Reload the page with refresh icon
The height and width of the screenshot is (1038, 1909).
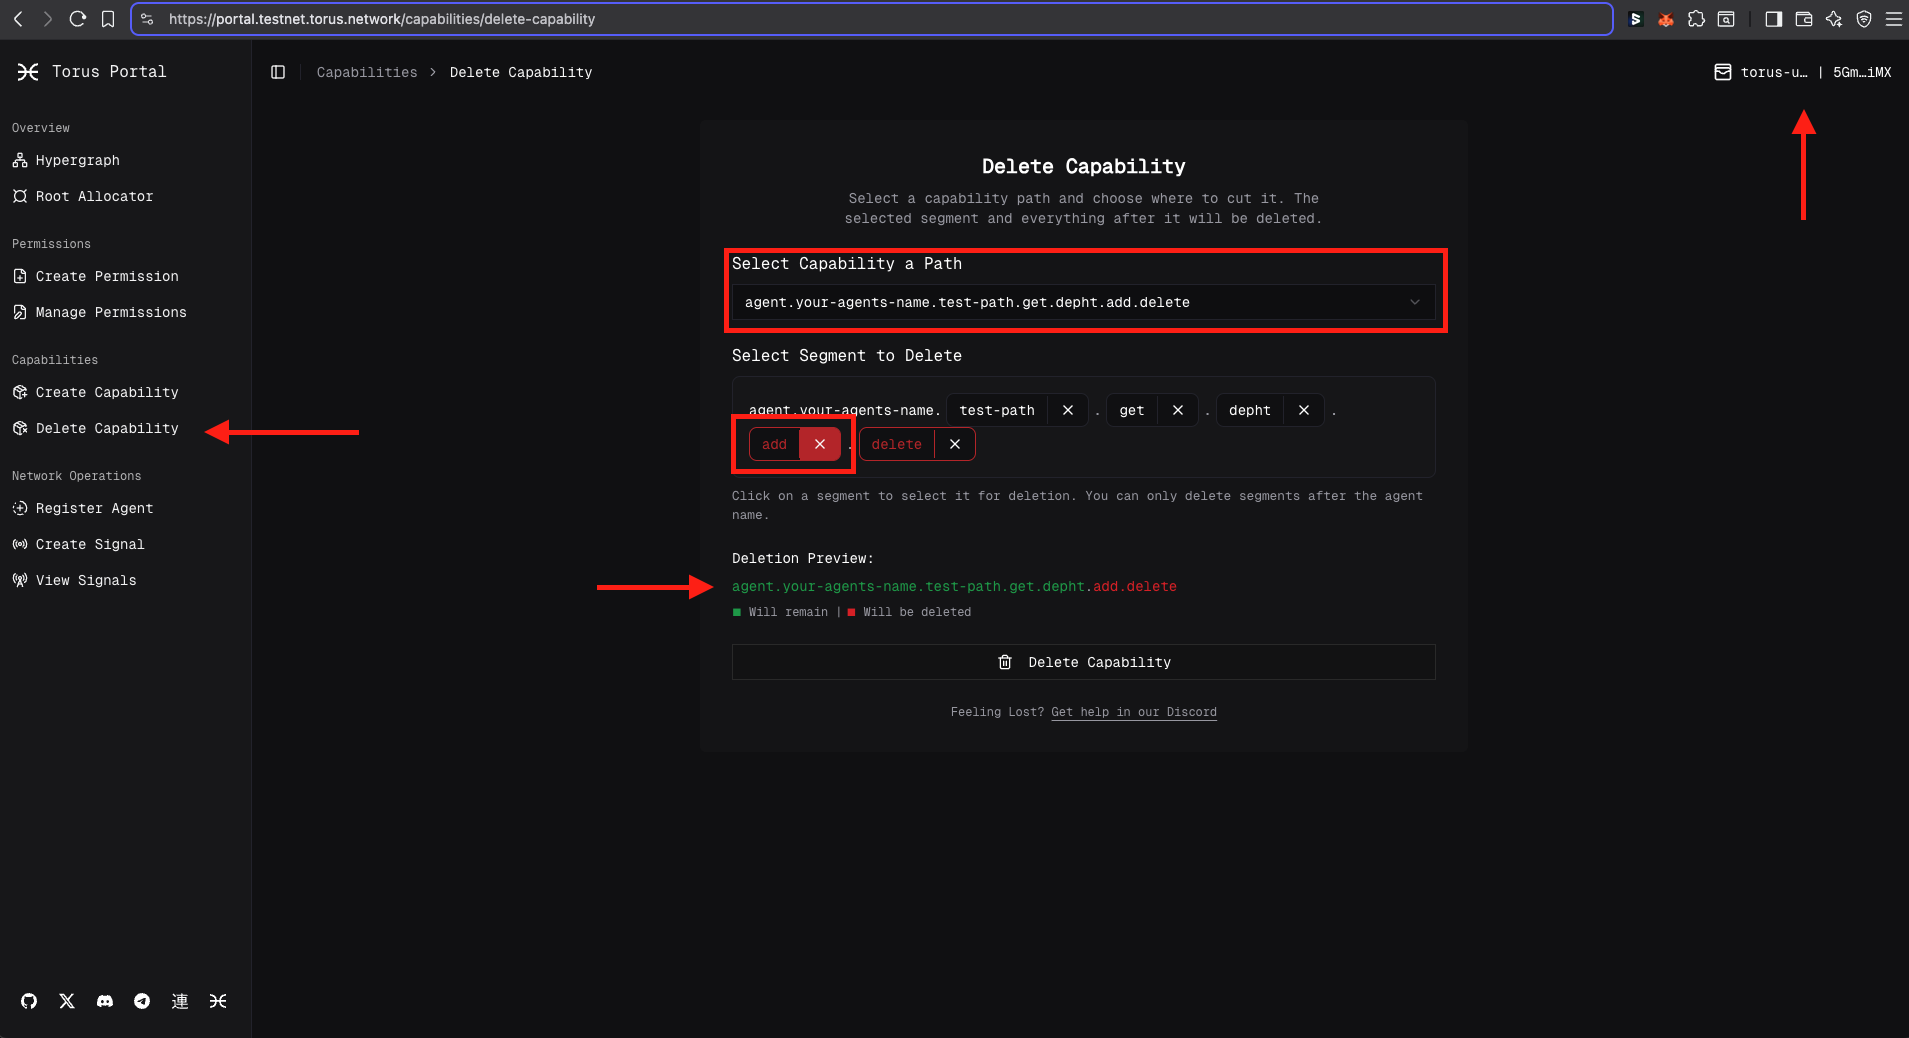[x=78, y=19]
